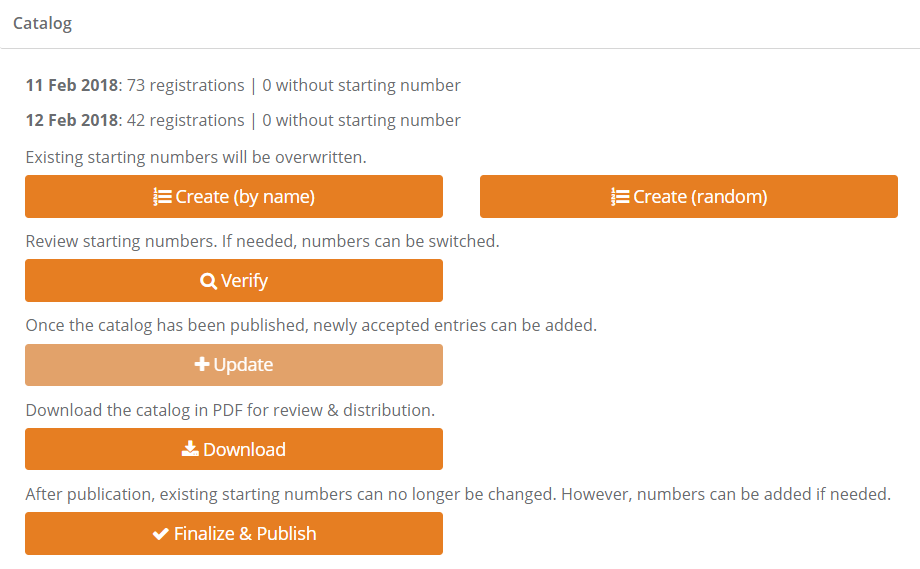
Task: Click the 'Once the catalog has been published' text
Action: [310, 326]
